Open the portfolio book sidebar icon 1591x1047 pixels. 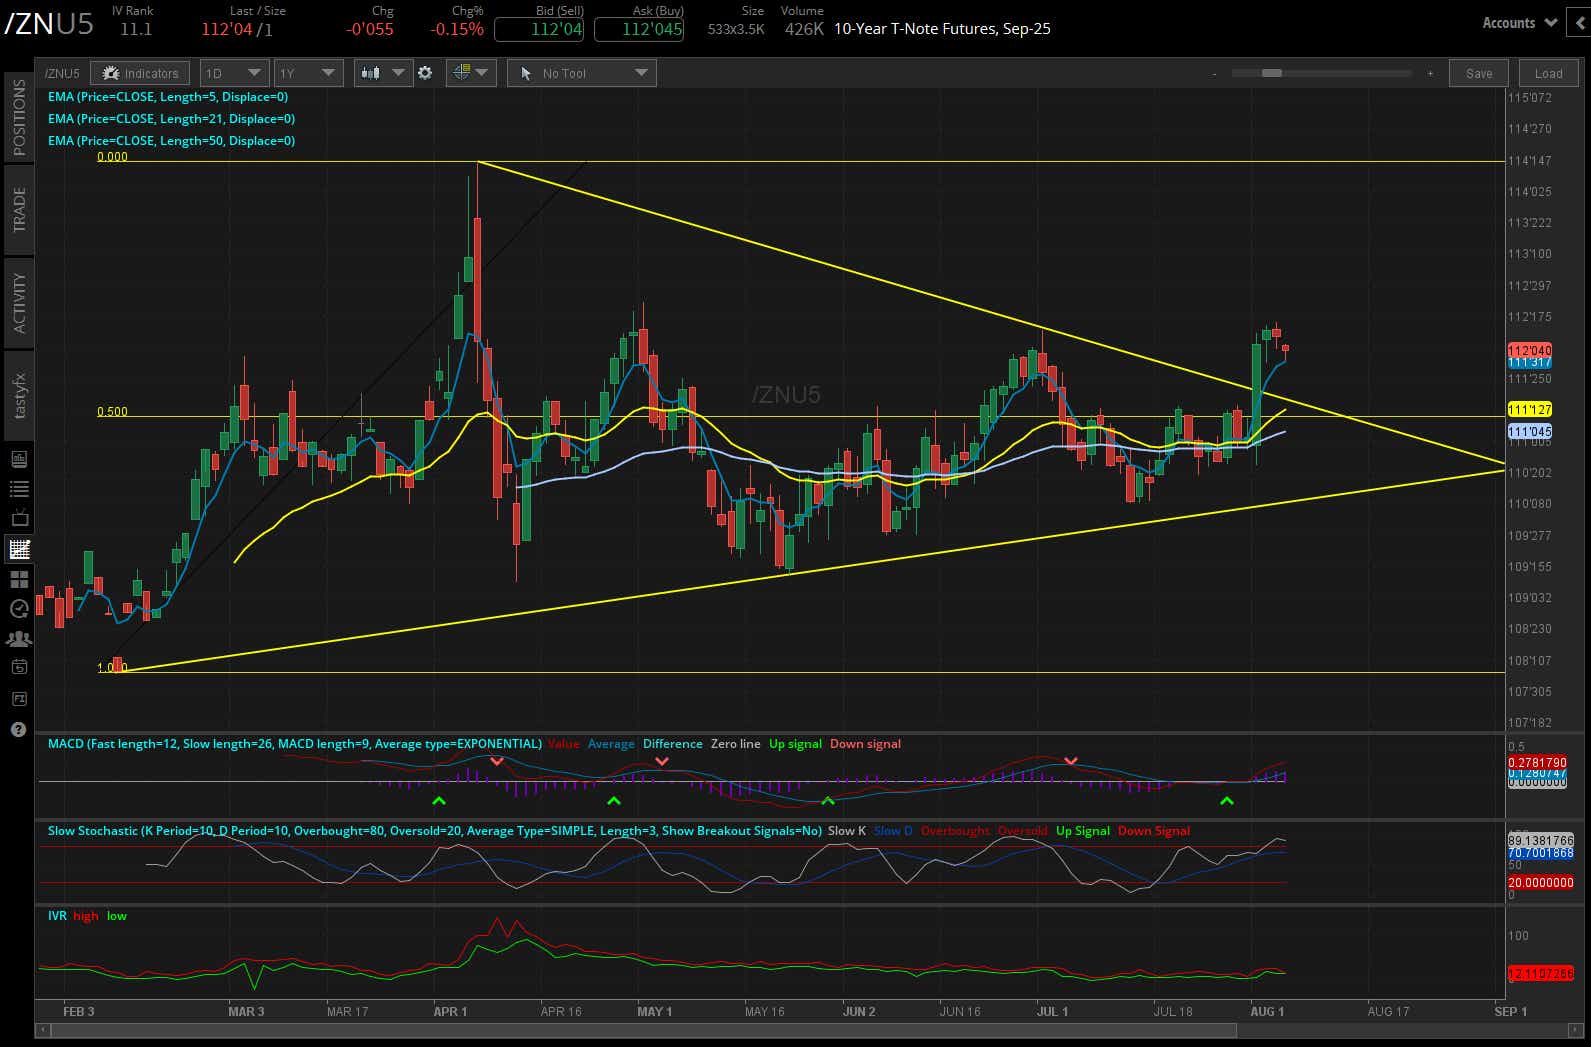click(19, 459)
